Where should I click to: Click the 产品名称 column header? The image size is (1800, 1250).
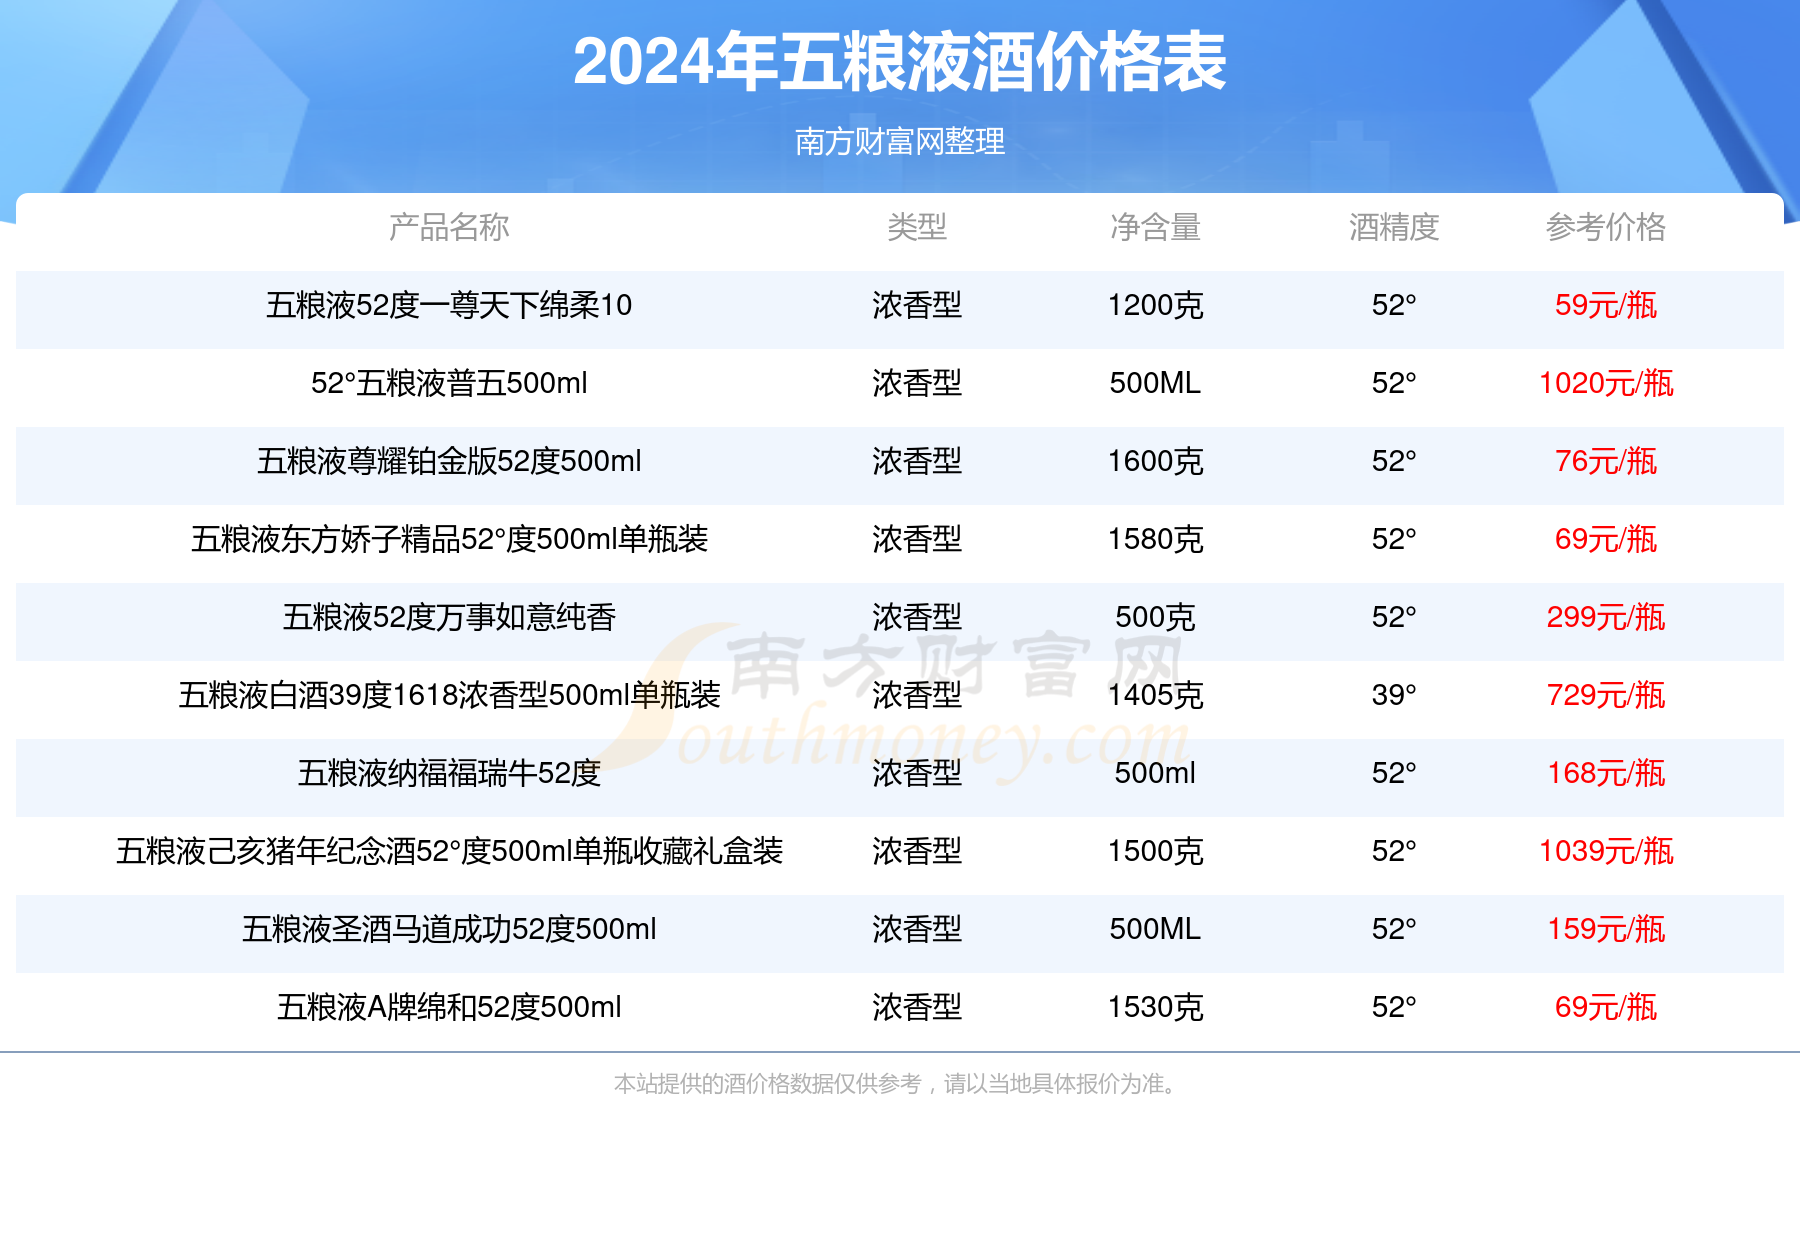coord(449,228)
